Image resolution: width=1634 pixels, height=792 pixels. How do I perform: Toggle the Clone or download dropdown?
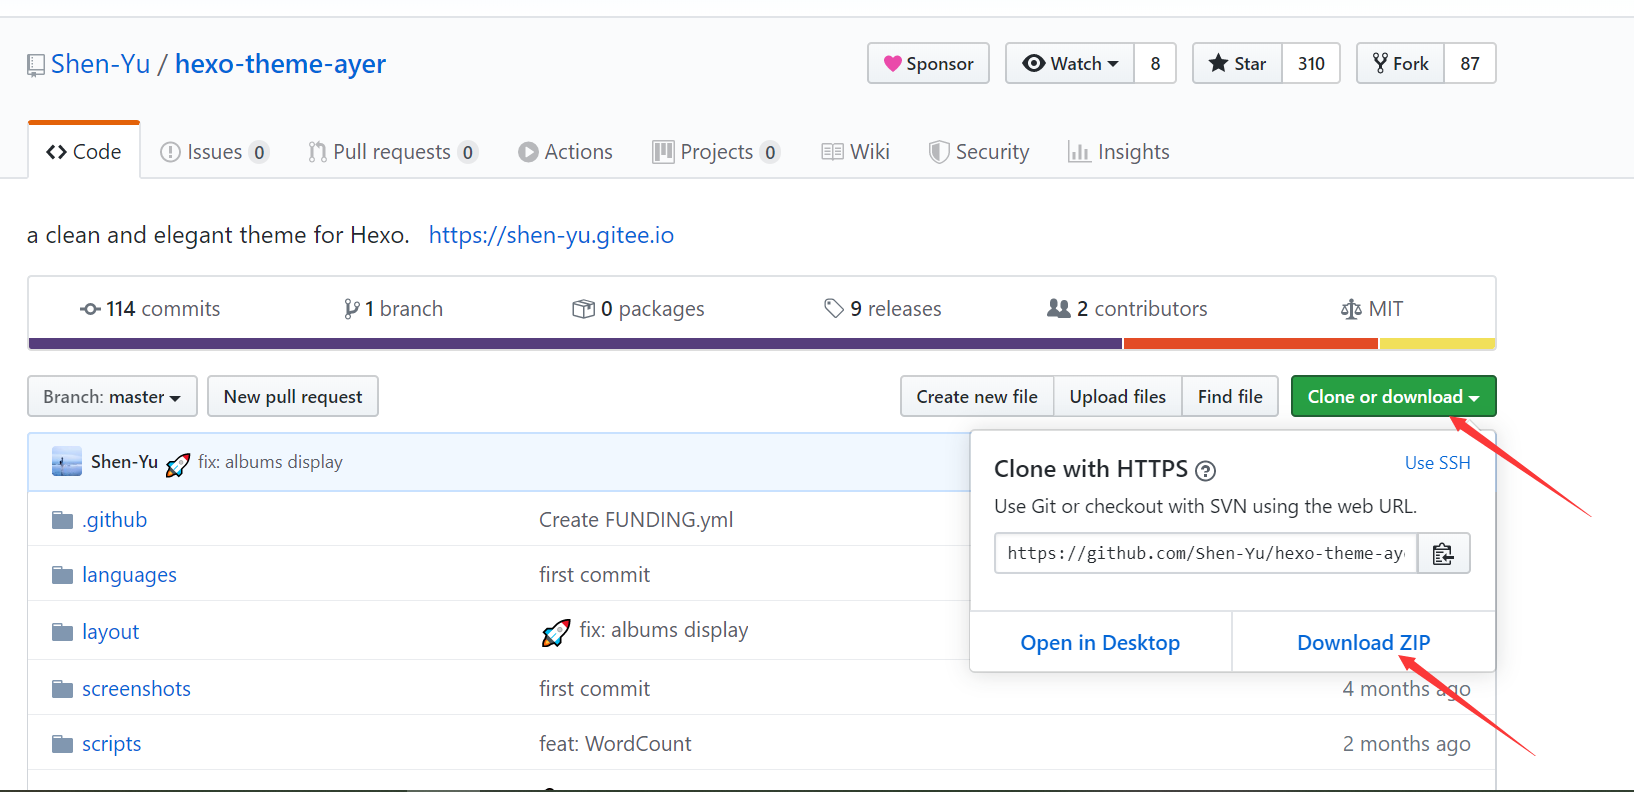coord(1393,396)
